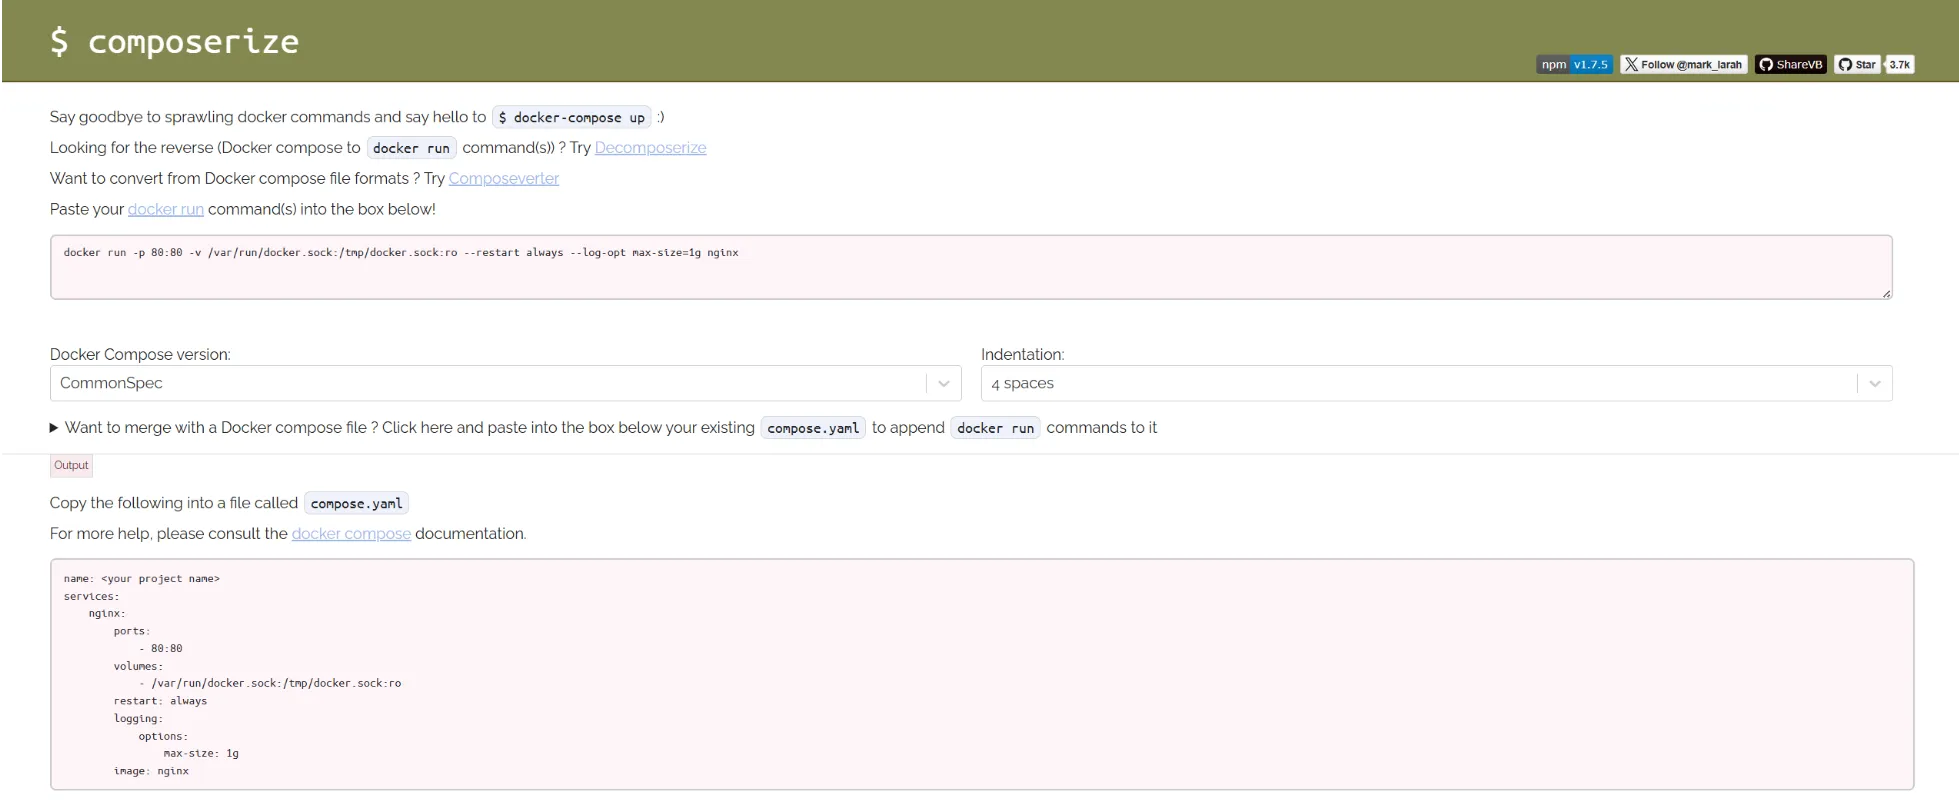Click the X Follow @mark_larah button
1959x800 pixels.
tap(1684, 65)
